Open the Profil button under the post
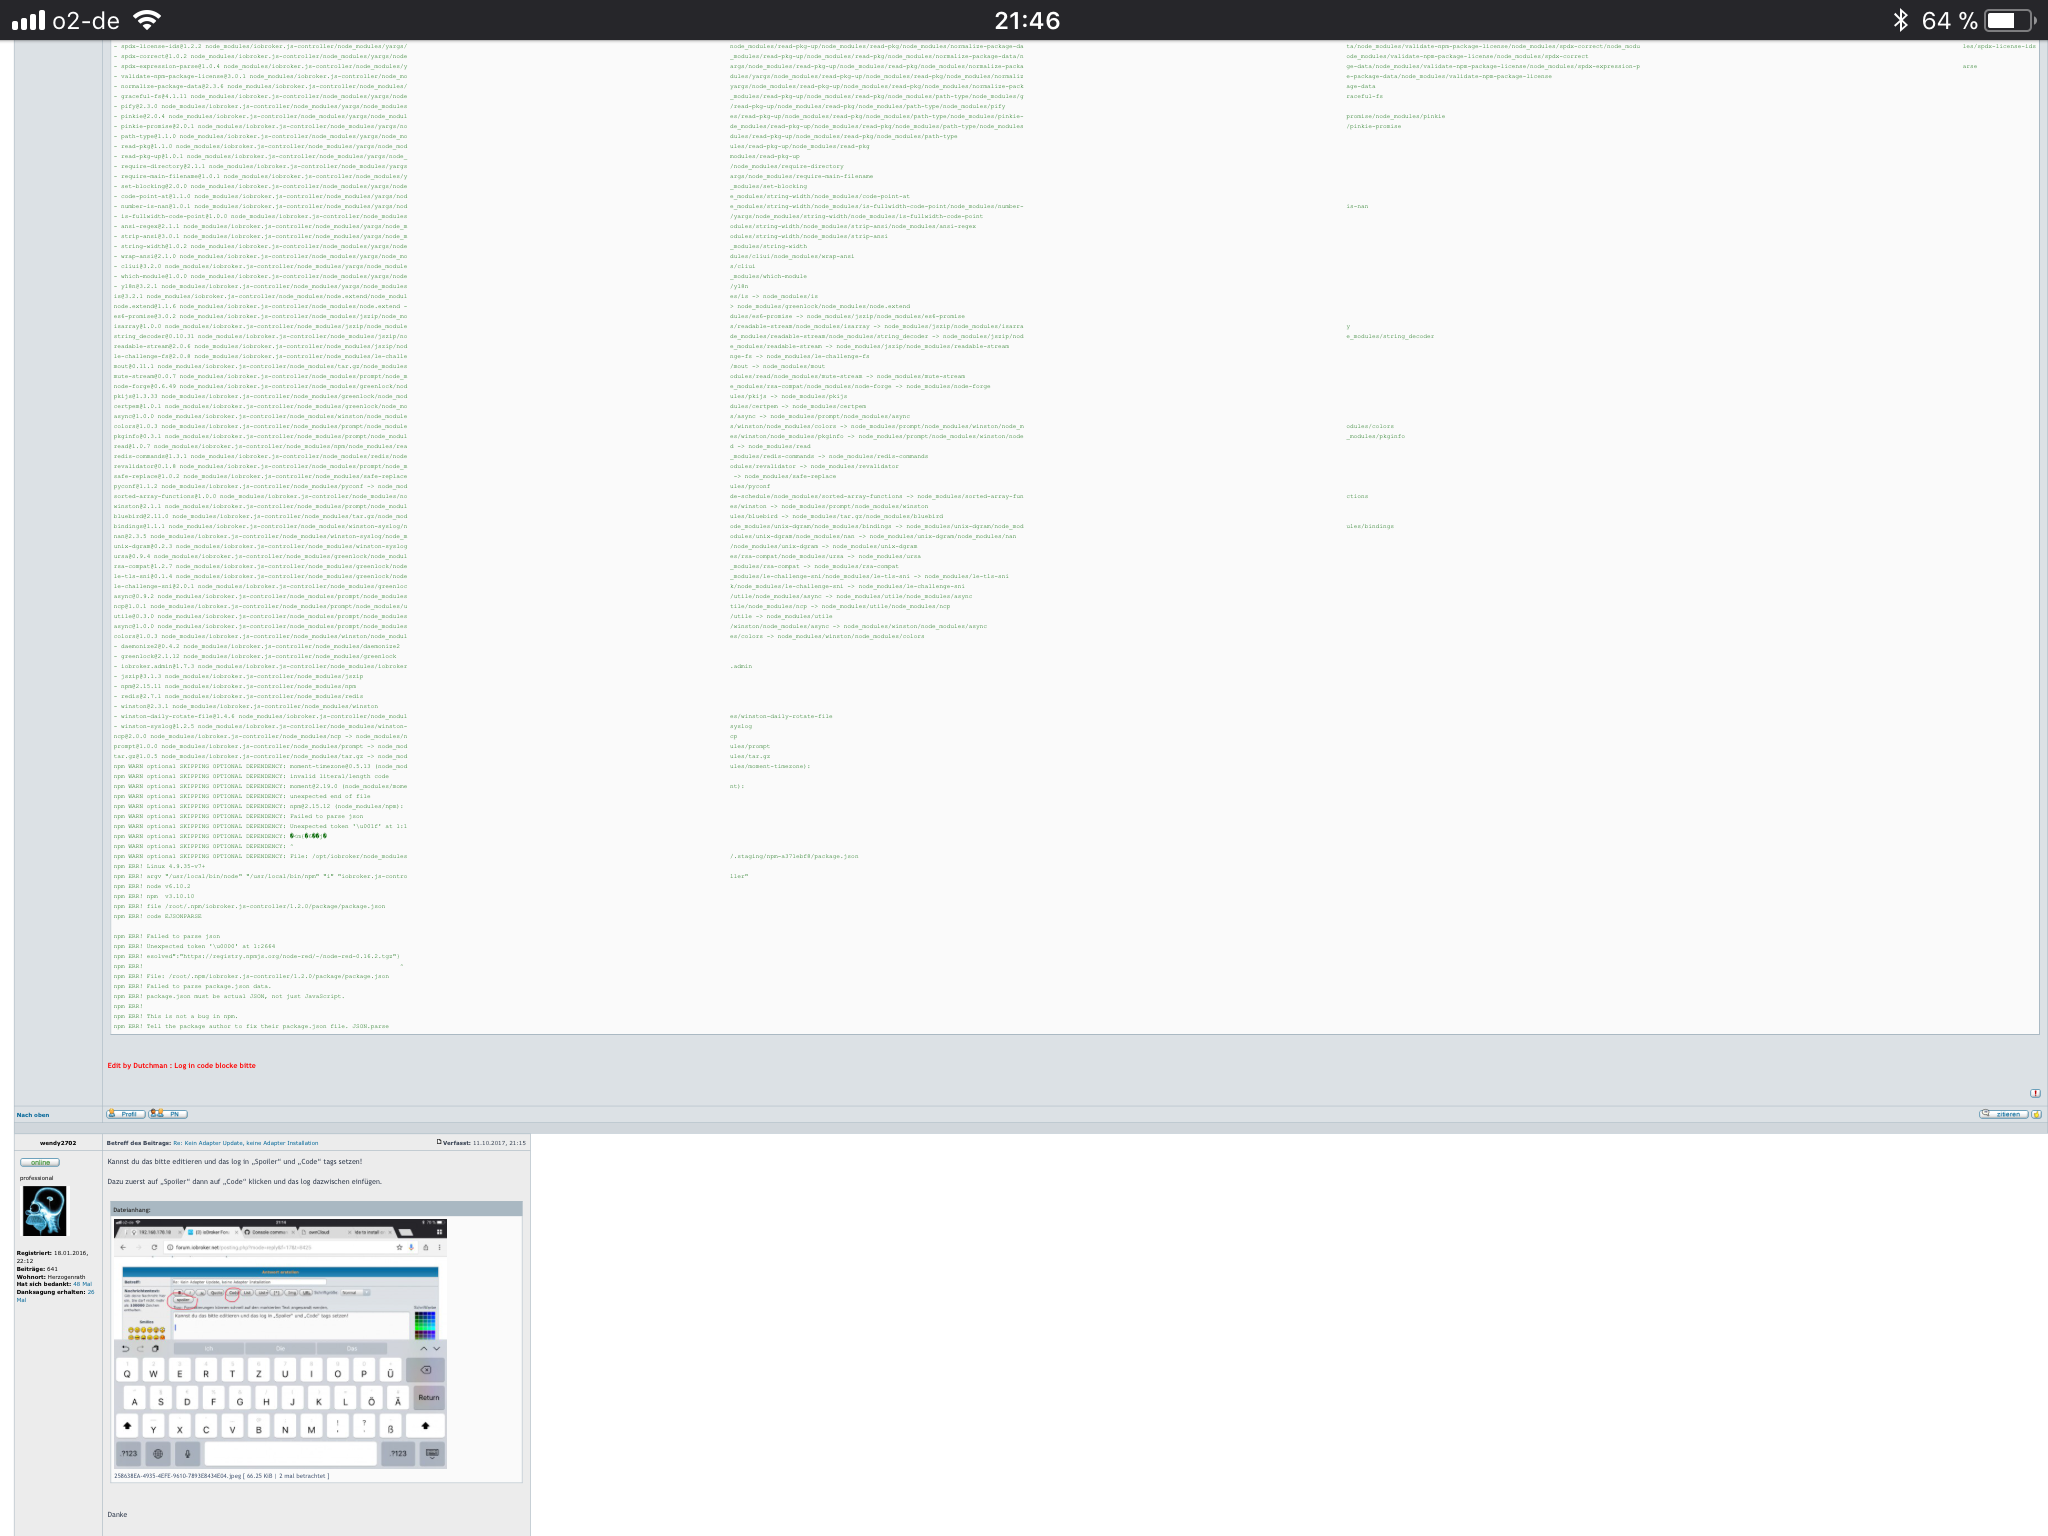Screen dimensions: 2048x1536 [126, 1114]
